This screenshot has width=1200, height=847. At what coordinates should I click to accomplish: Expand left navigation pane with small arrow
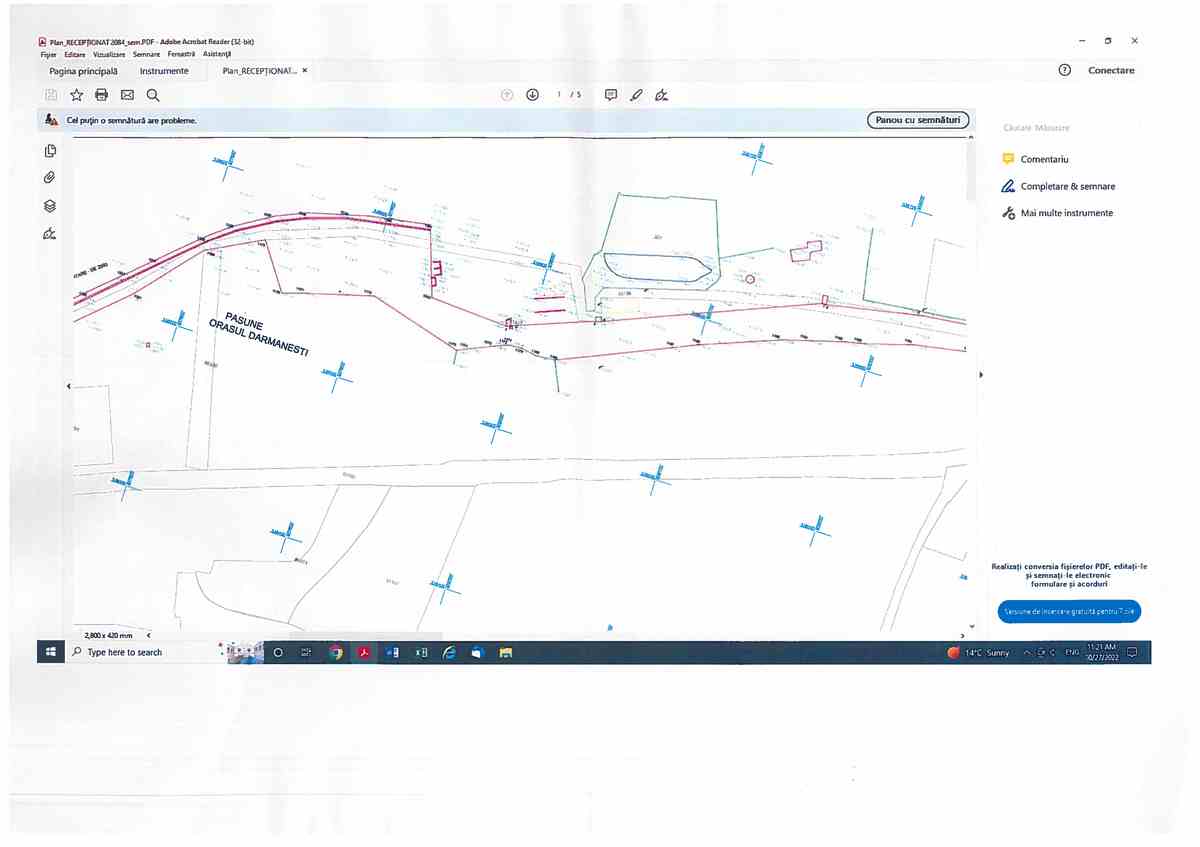pyautogui.click(x=69, y=386)
